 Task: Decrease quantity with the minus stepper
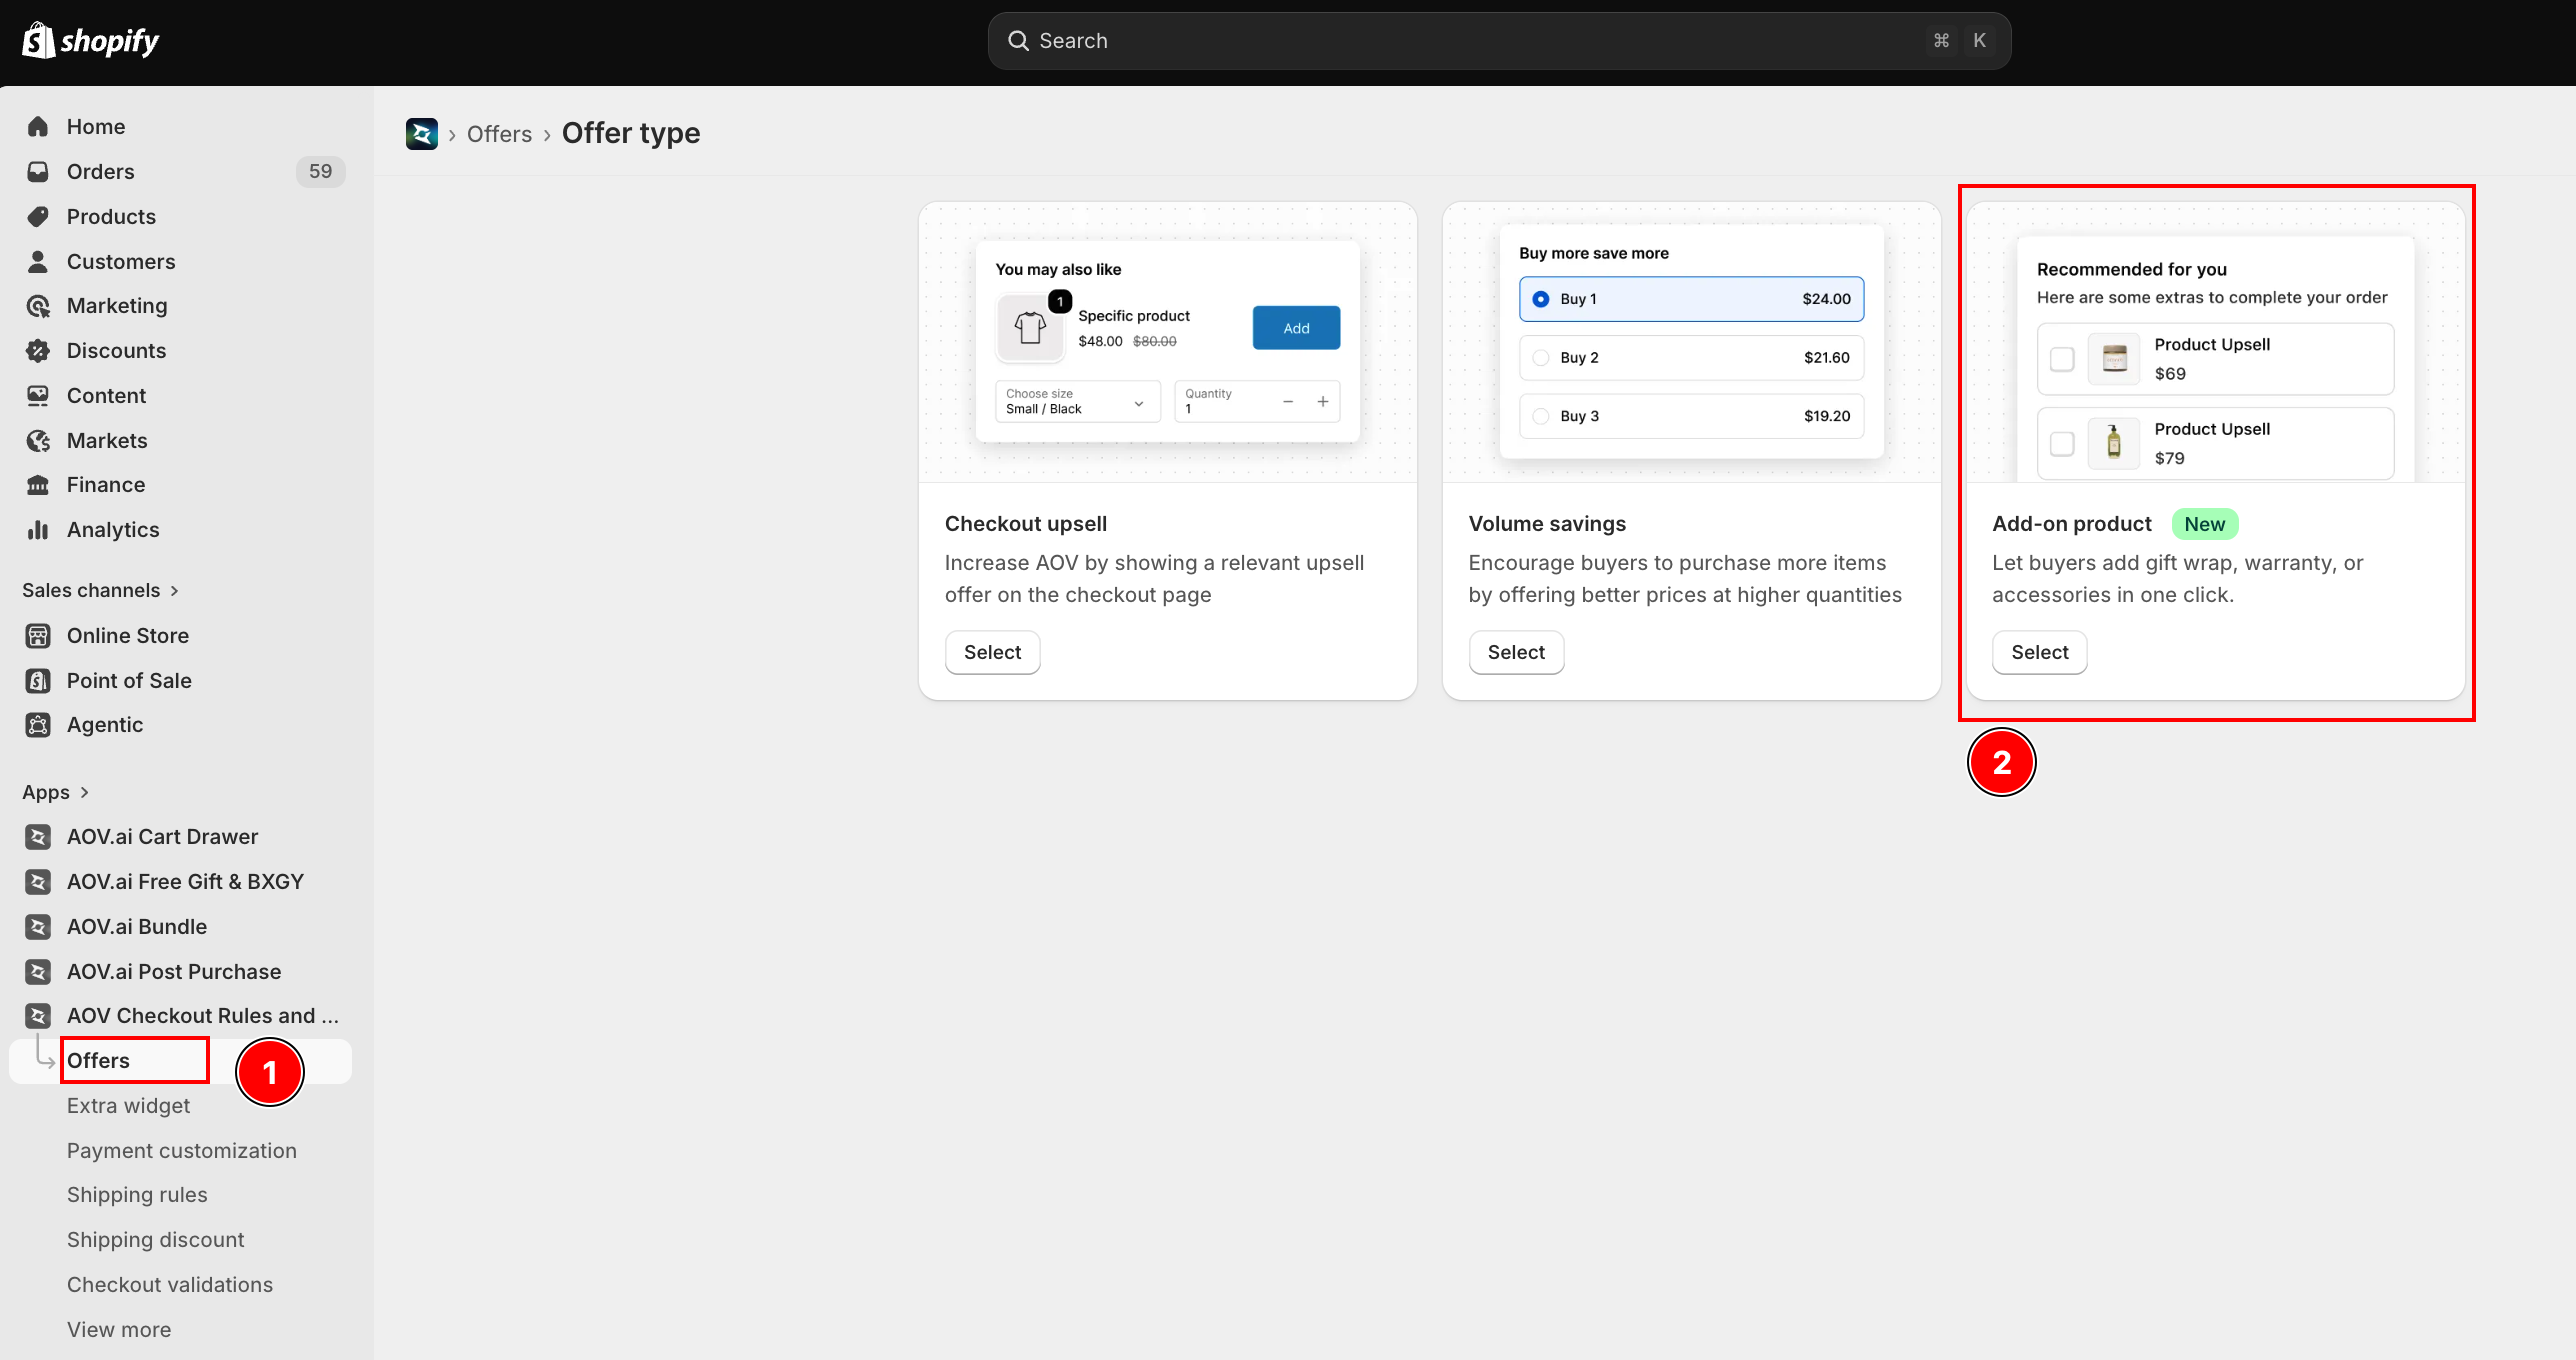pyautogui.click(x=1288, y=401)
